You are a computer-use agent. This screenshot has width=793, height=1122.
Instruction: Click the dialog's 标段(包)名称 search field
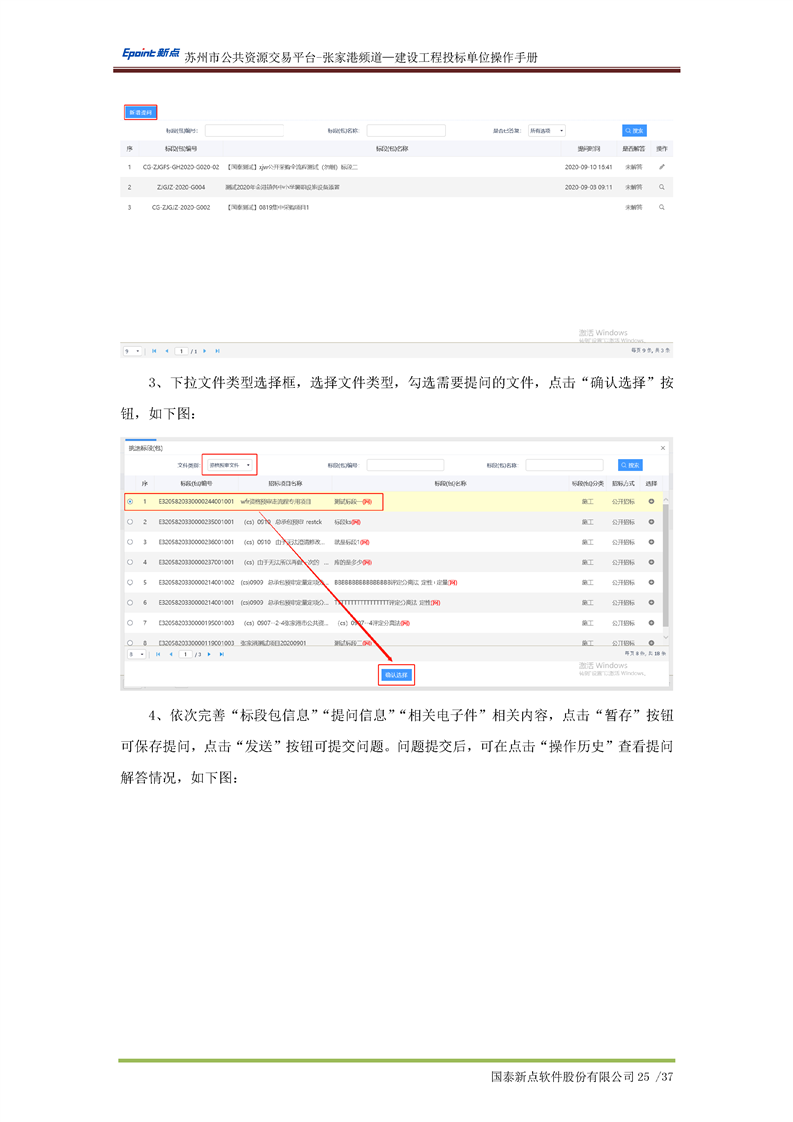coord(564,465)
